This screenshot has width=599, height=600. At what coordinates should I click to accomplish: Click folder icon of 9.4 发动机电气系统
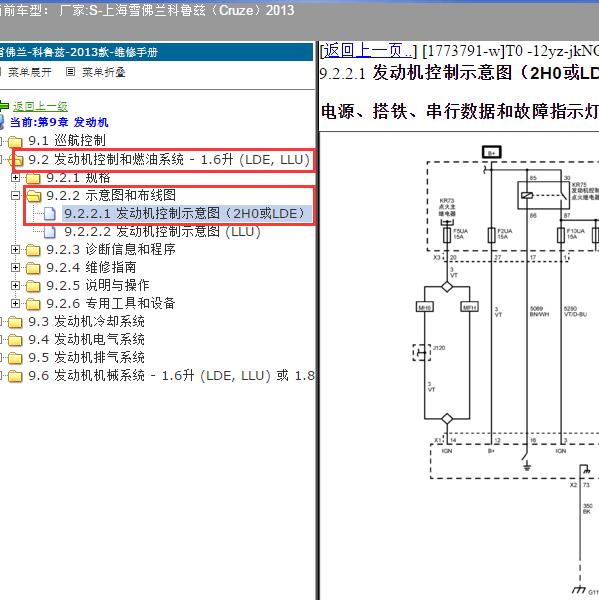click(15, 340)
